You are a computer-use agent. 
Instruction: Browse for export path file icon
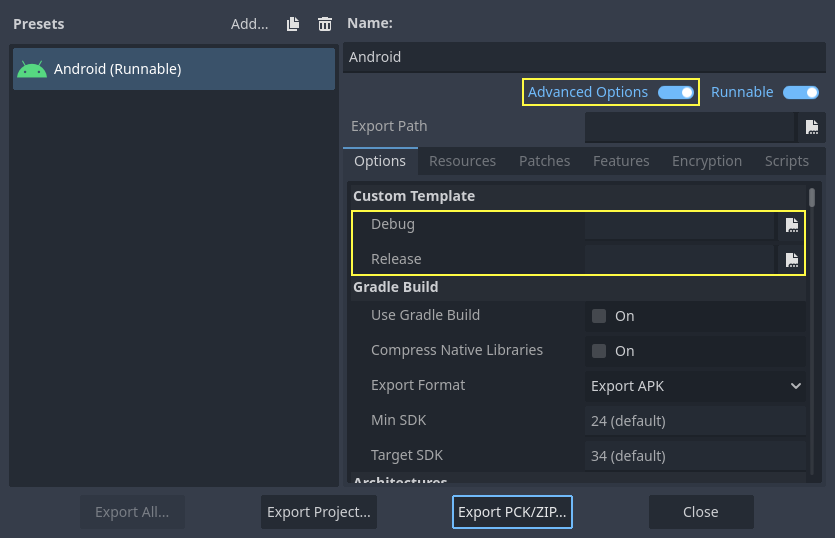tap(812, 127)
